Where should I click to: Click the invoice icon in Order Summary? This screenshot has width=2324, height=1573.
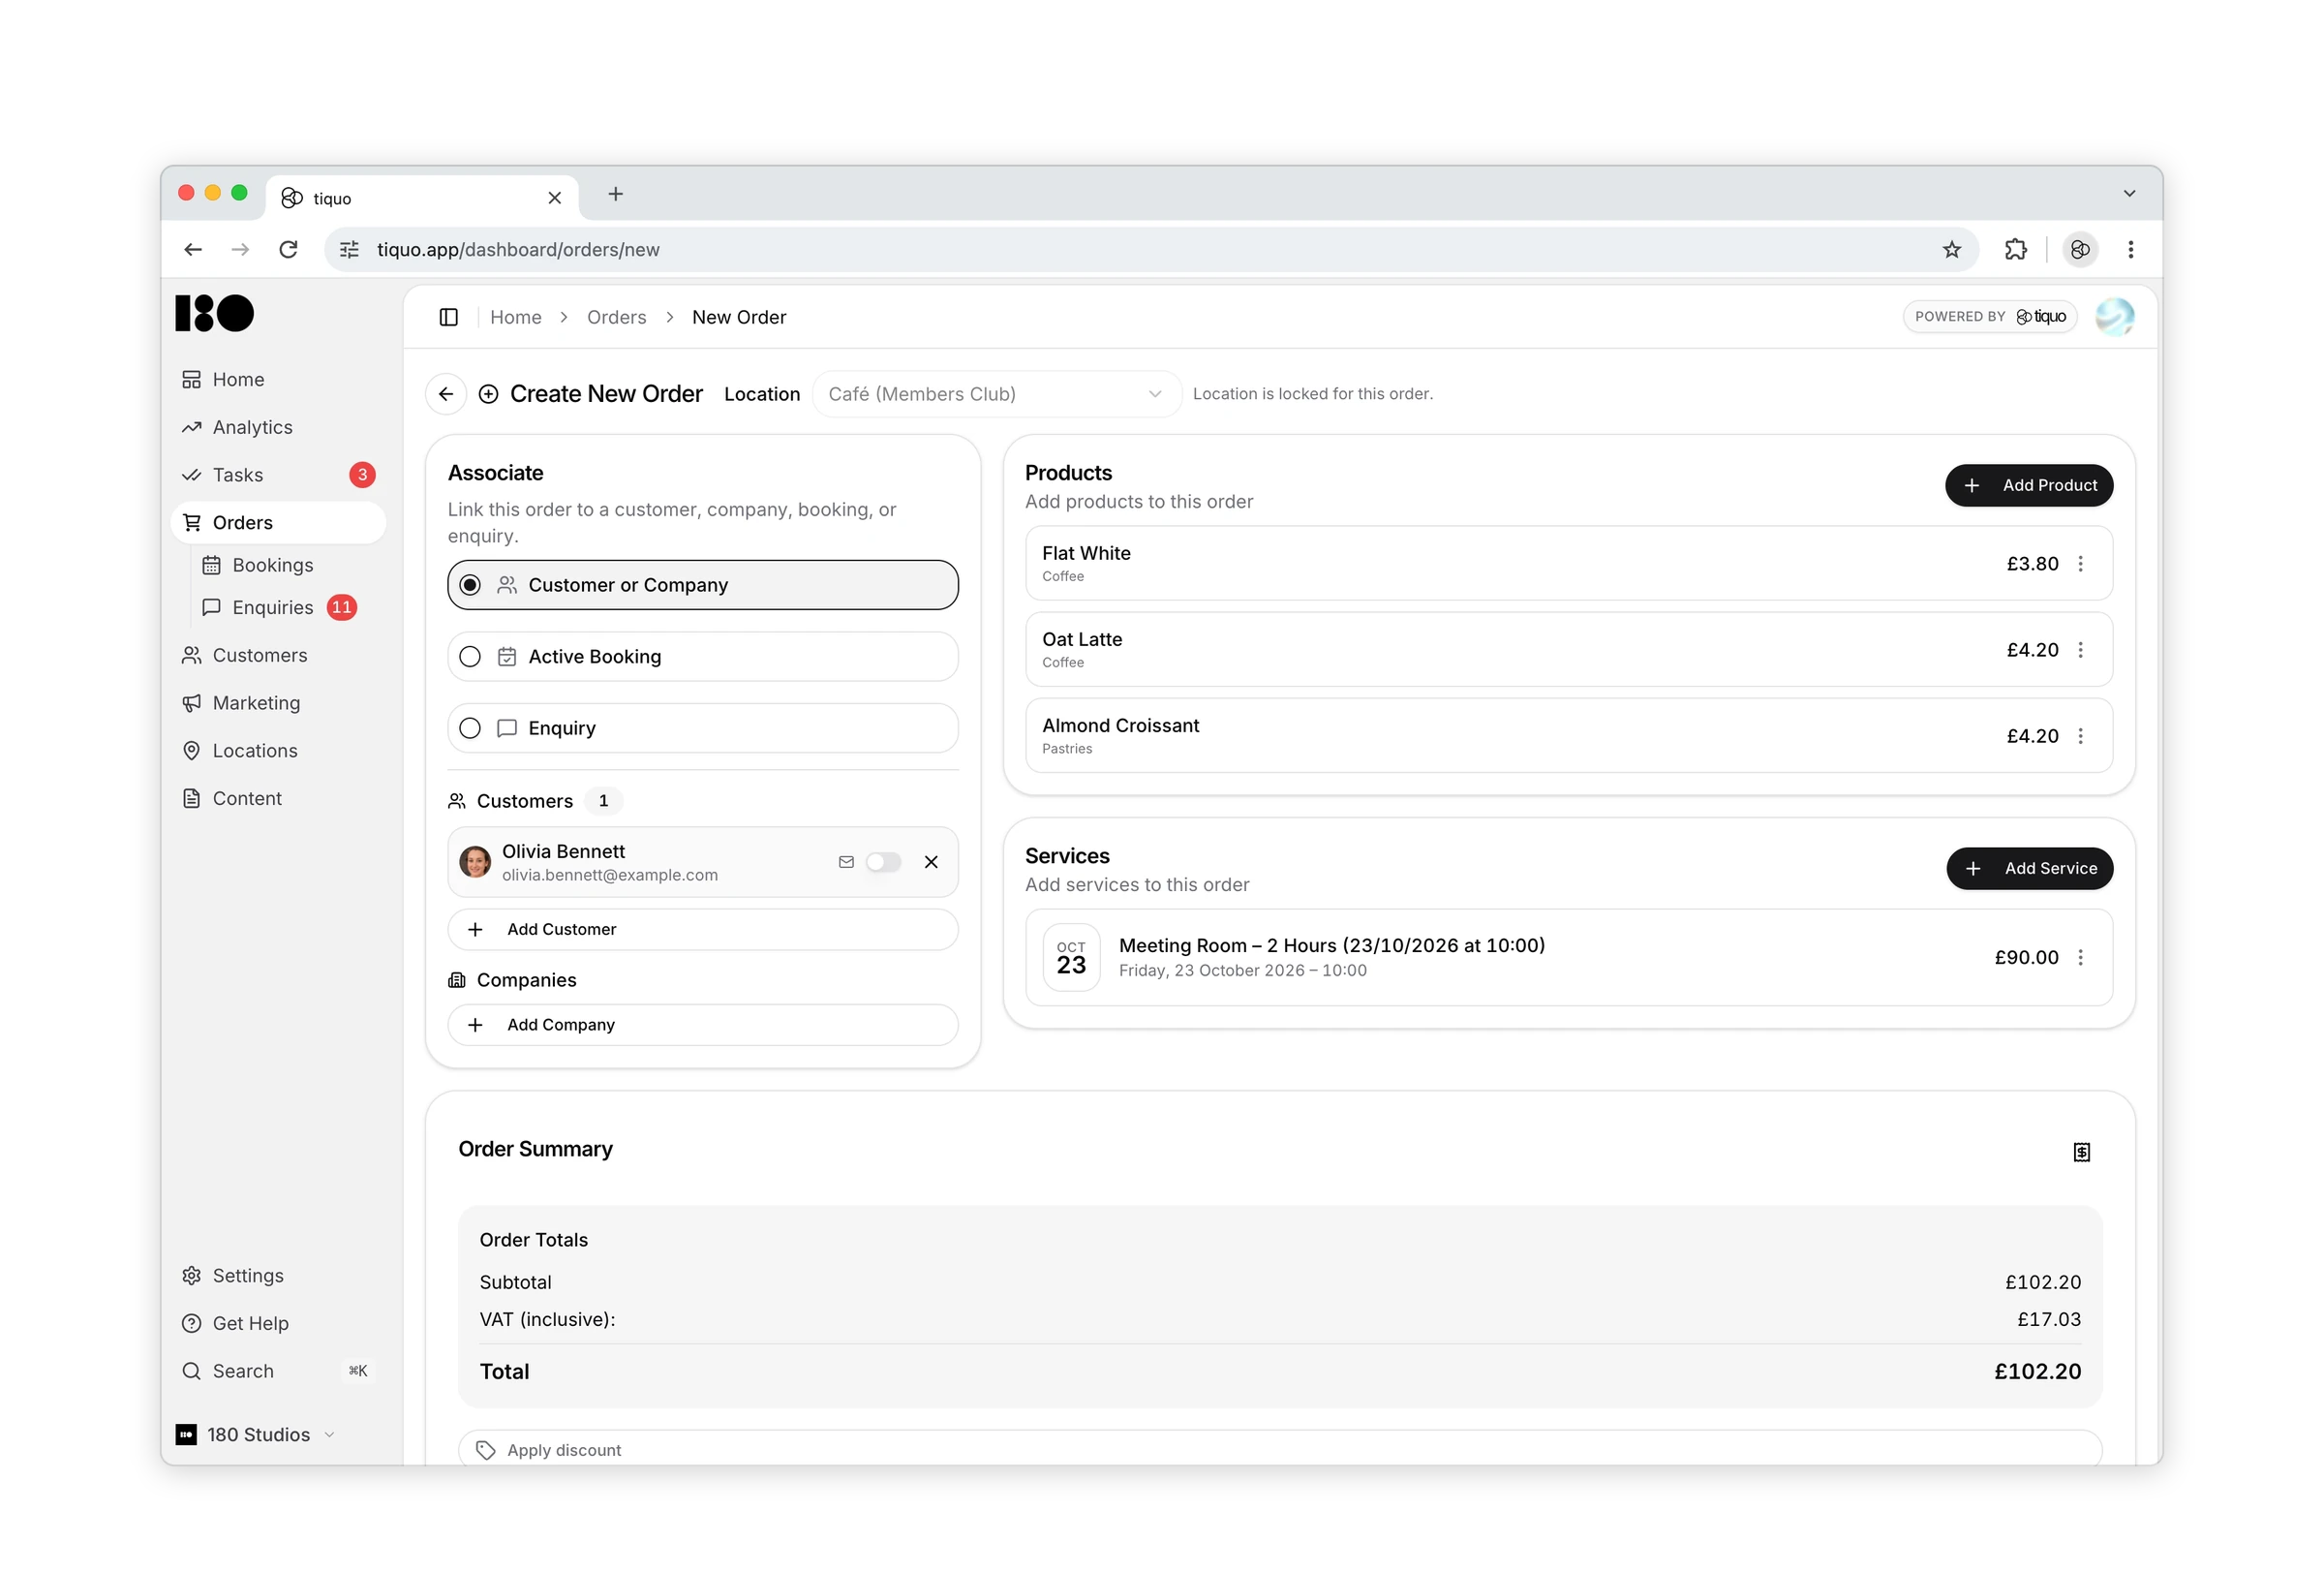pyautogui.click(x=2082, y=1152)
